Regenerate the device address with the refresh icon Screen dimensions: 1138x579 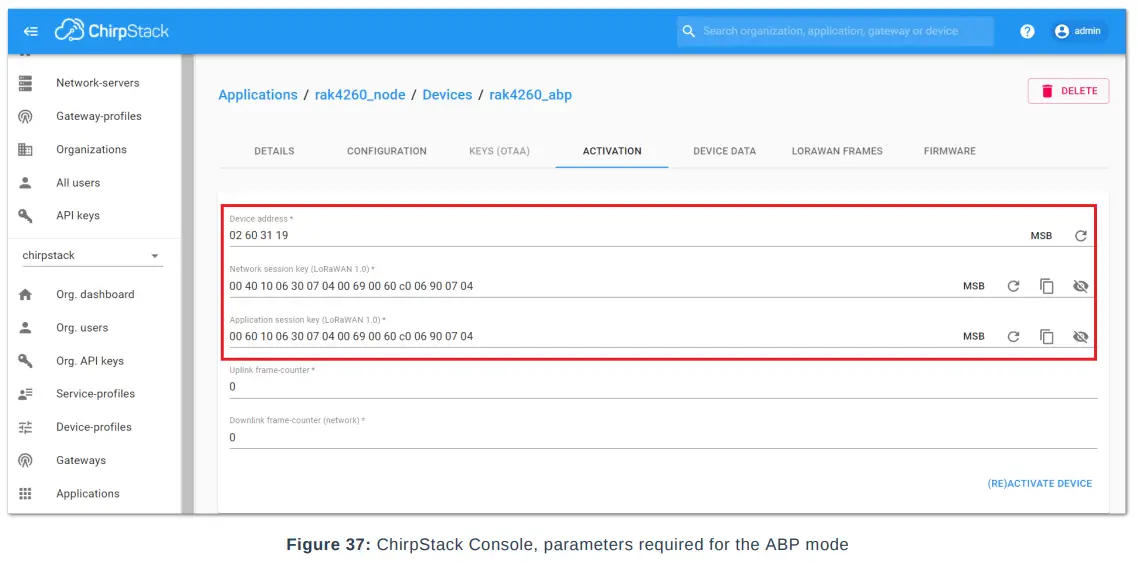click(x=1082, y=235)
